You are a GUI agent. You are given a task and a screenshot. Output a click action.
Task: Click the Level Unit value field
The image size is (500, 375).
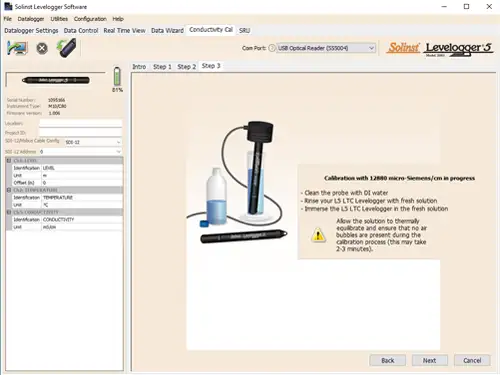(82, 175)
